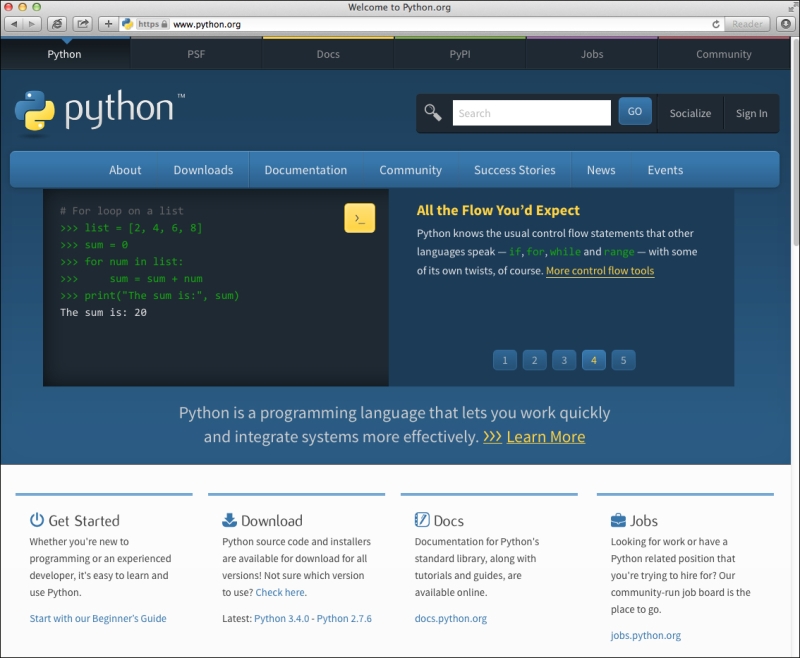Click the code line "The sum is: 20"
This screenshot has width=800, height=658.
pyautogui.click(x=103, y=312)
